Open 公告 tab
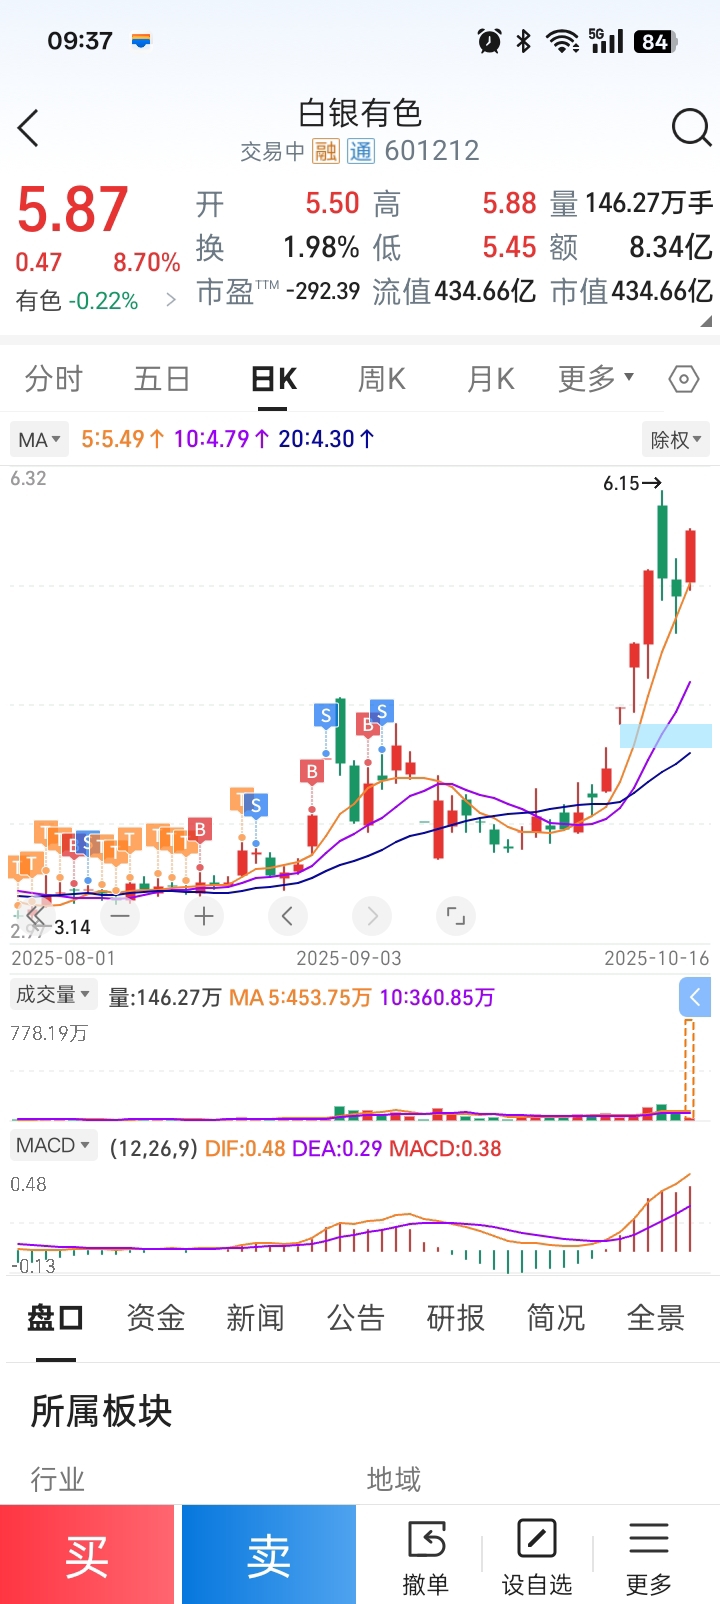Viewport: 720px width, 1604px height. (x=356, y=1318)
